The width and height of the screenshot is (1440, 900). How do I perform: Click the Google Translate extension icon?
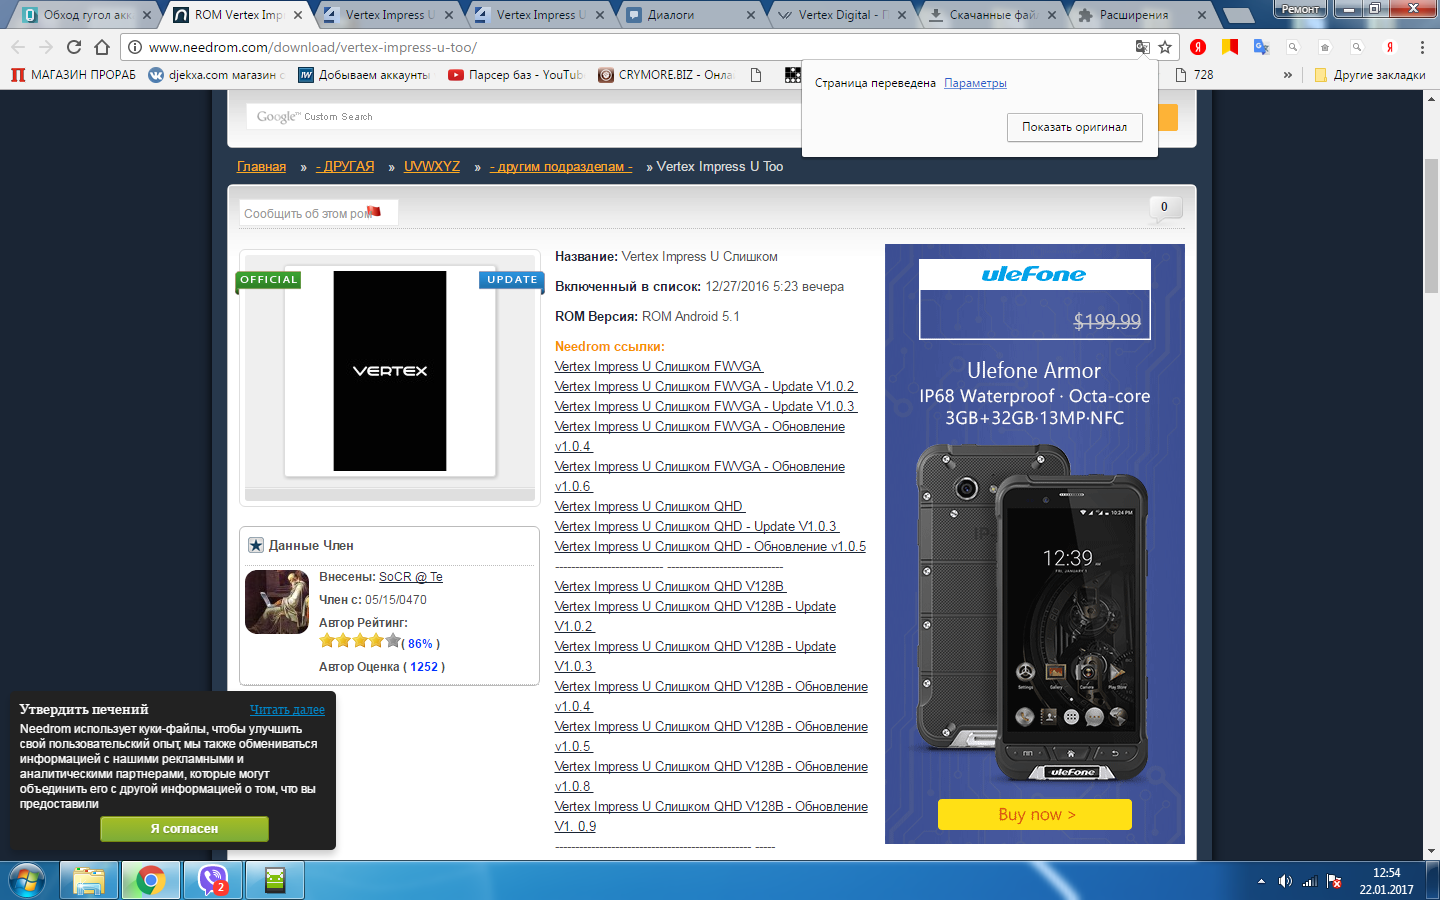coord(1261,47)
